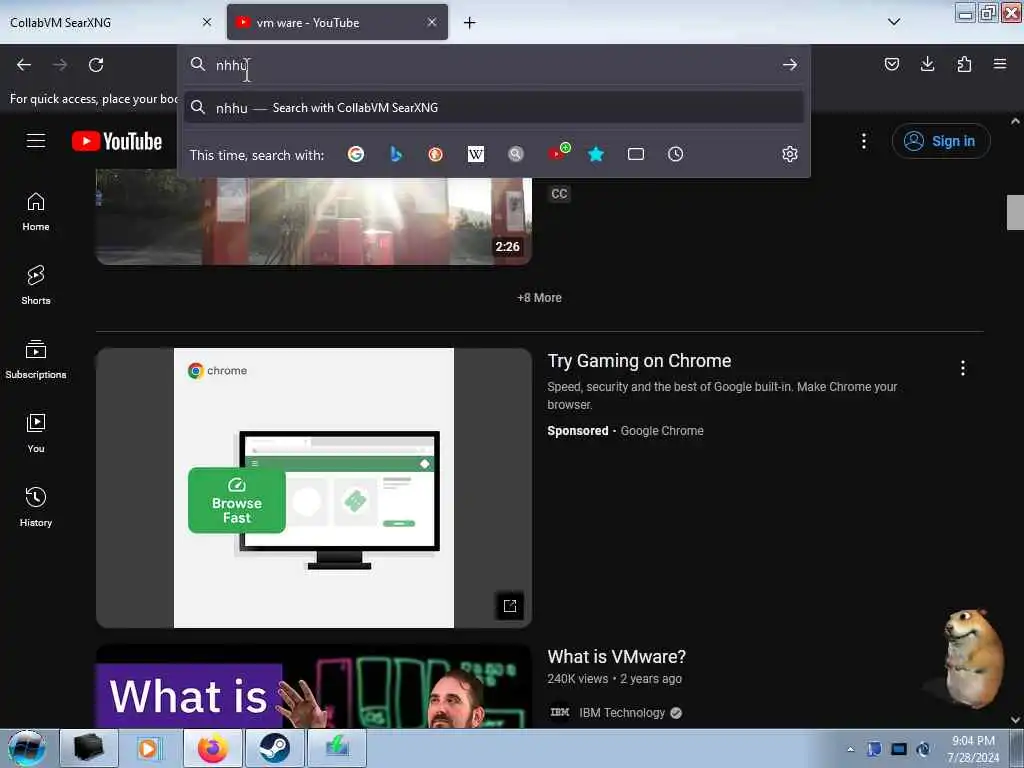Search this time with Google
1024x768 pixels.
pyautogui.click(x=356, y=154)
